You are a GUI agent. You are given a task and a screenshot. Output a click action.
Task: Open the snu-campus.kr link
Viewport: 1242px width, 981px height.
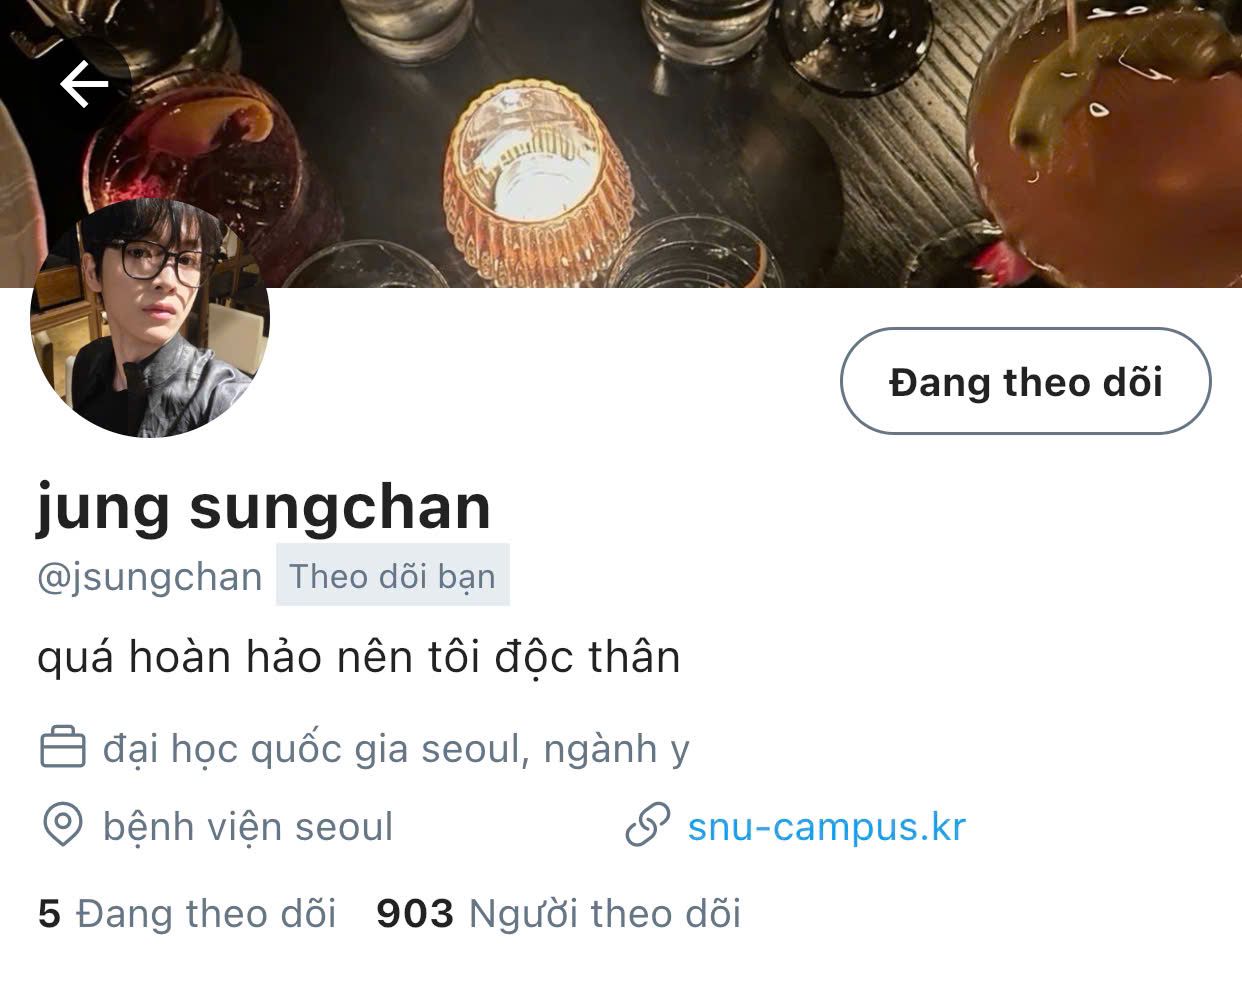(x=826, y=827)
